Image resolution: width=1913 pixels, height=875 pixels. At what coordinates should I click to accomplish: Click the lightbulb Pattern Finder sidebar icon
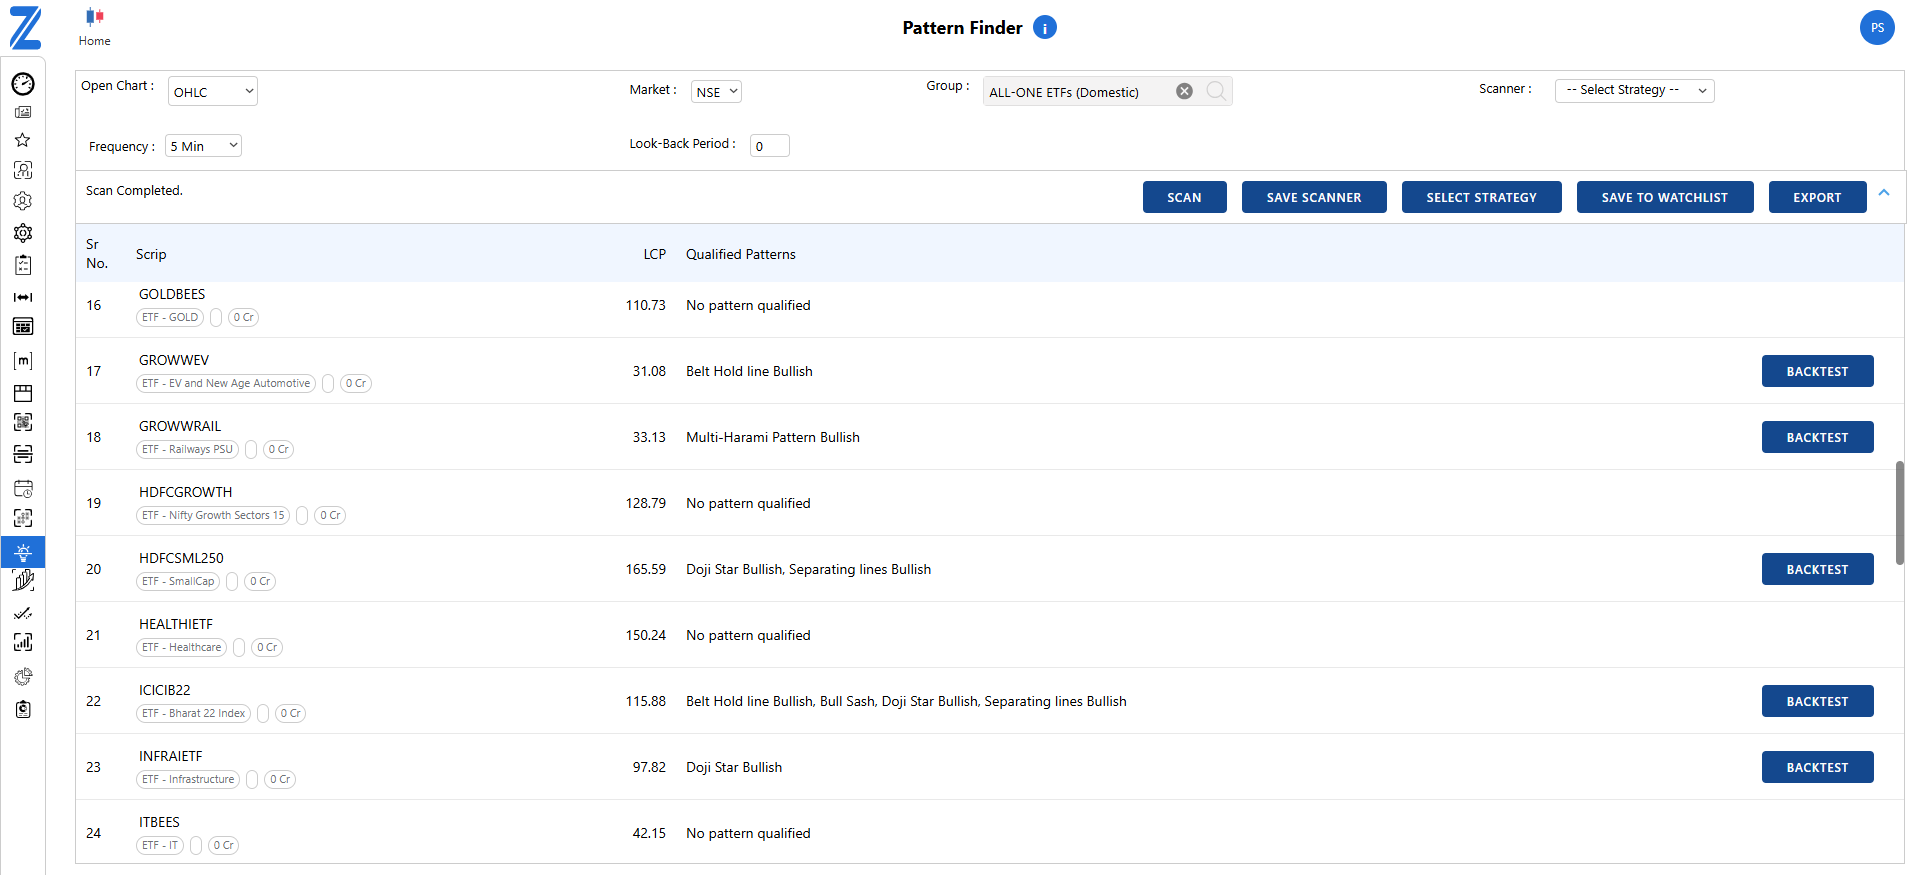[x=23, y=552]
